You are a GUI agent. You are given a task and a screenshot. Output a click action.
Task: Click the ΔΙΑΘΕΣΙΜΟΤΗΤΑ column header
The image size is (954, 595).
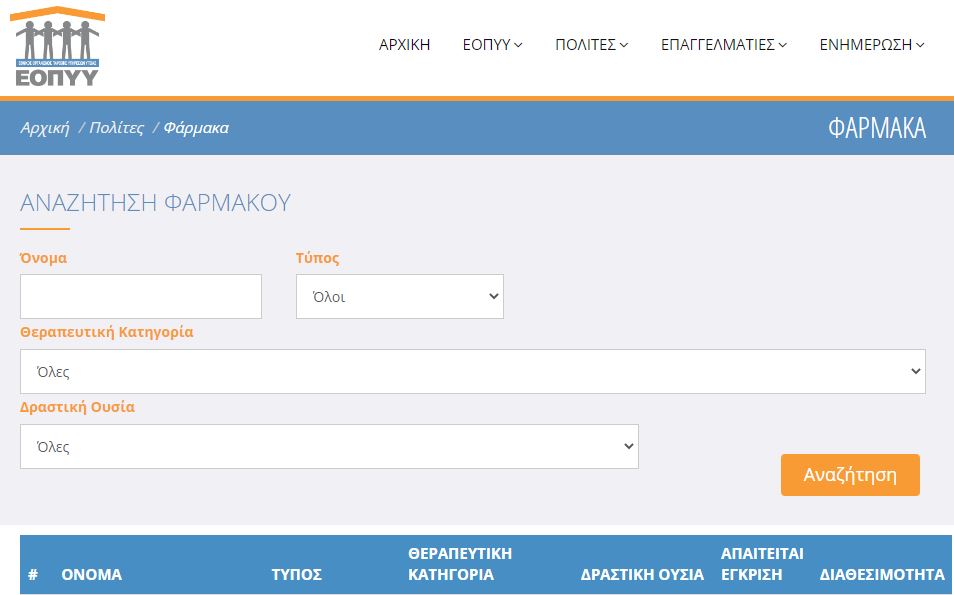[x=881, y=574]
